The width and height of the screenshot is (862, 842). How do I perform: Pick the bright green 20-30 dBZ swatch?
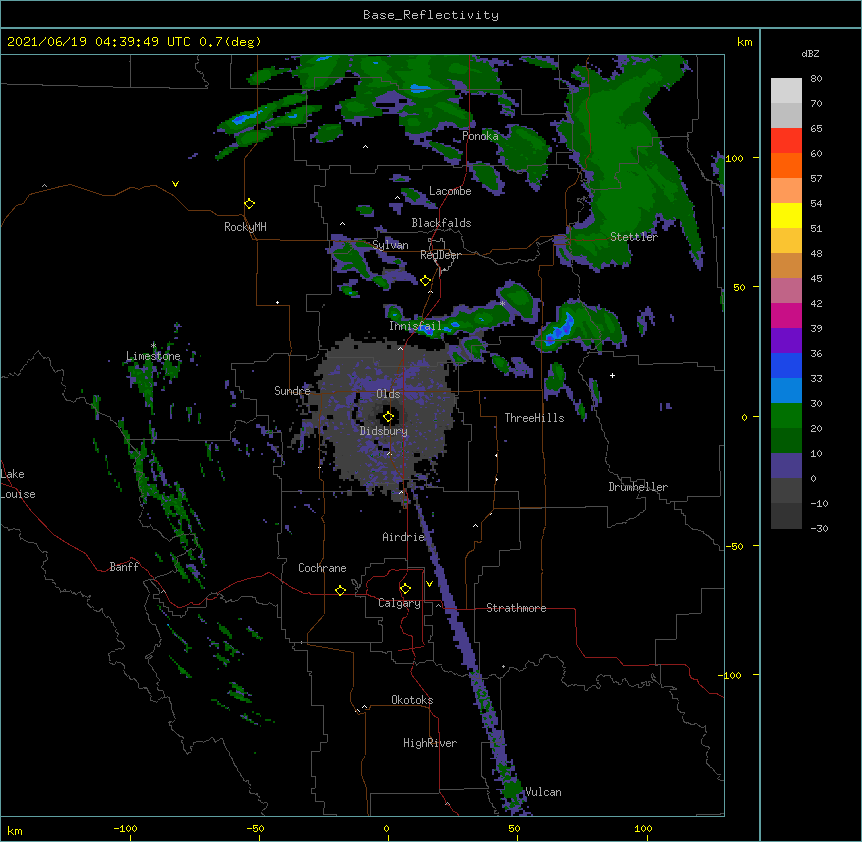click(x=786, y=416)
